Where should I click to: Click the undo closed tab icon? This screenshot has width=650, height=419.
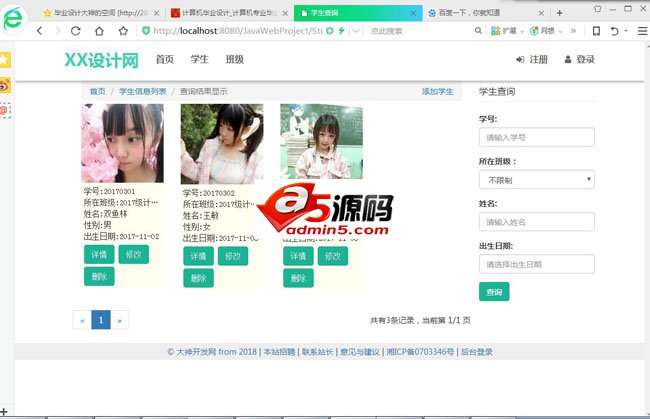[614, 31]
